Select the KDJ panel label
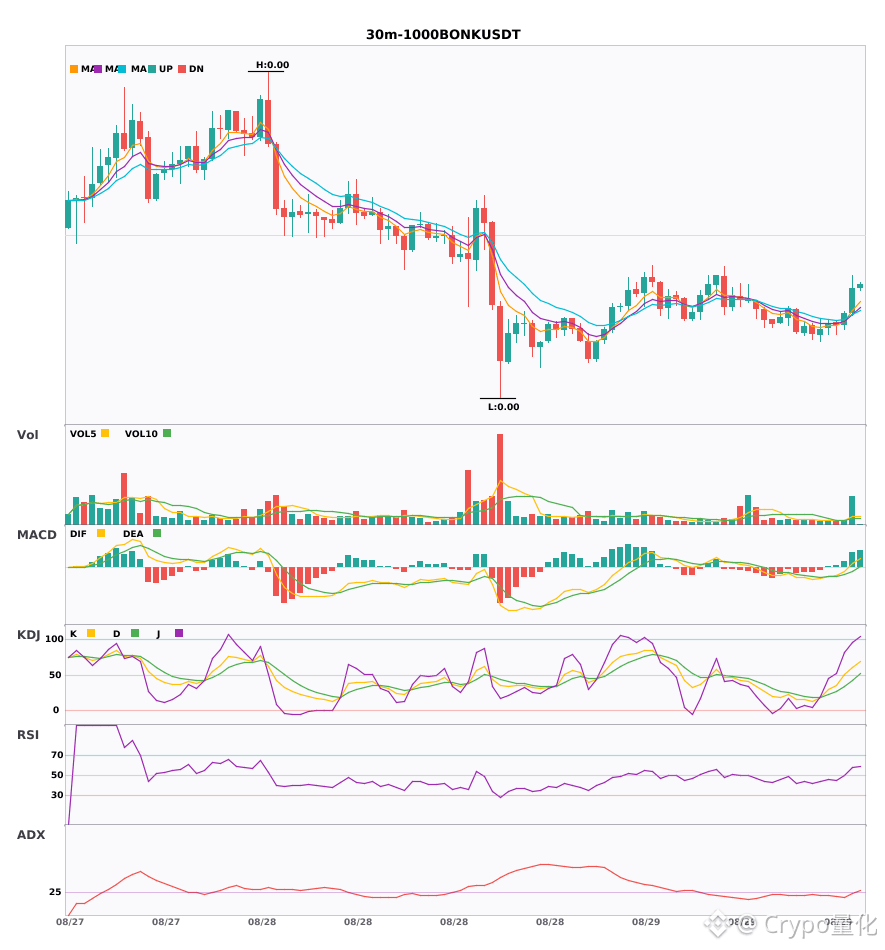Viewport: 885px width, 950px height. click(28, 634)
